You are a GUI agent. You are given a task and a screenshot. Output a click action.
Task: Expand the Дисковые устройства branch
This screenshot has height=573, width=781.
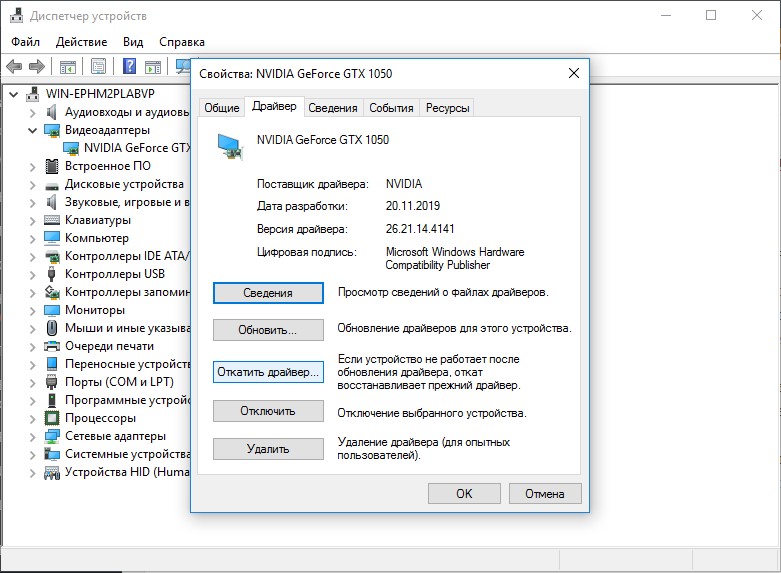point(33,185)
